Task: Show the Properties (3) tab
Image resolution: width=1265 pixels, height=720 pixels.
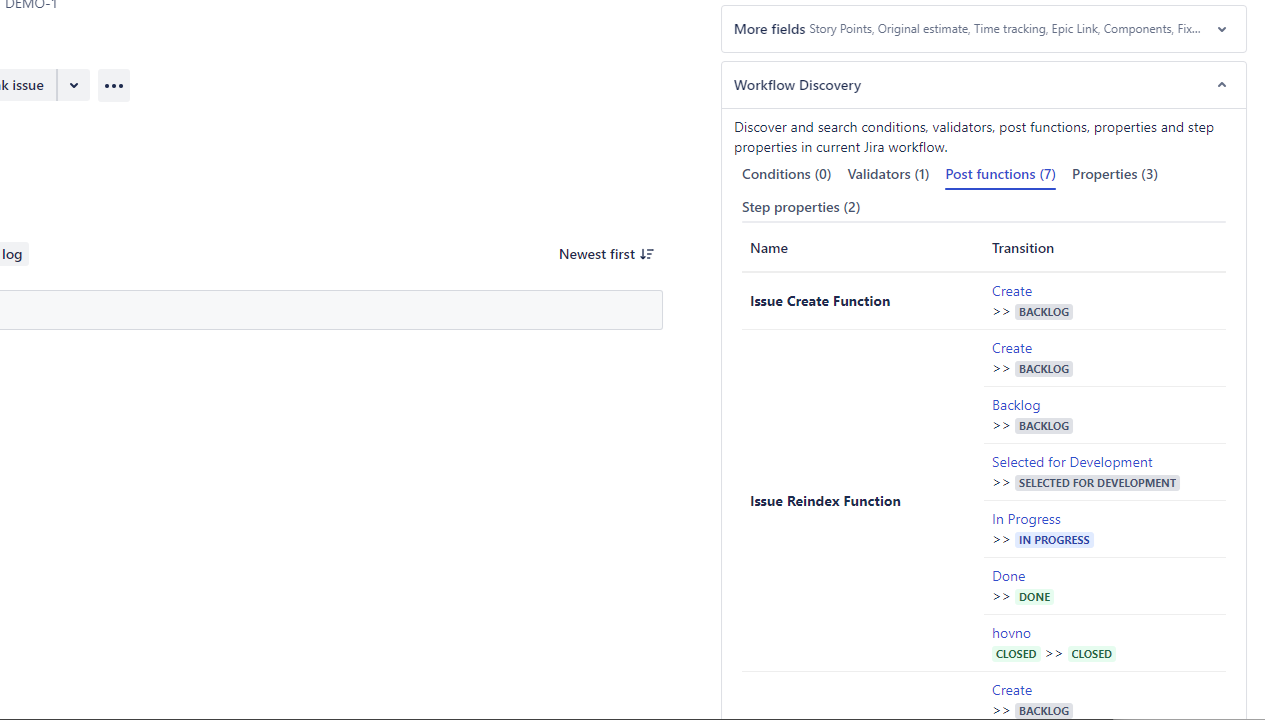Action: click(1114, 174)
